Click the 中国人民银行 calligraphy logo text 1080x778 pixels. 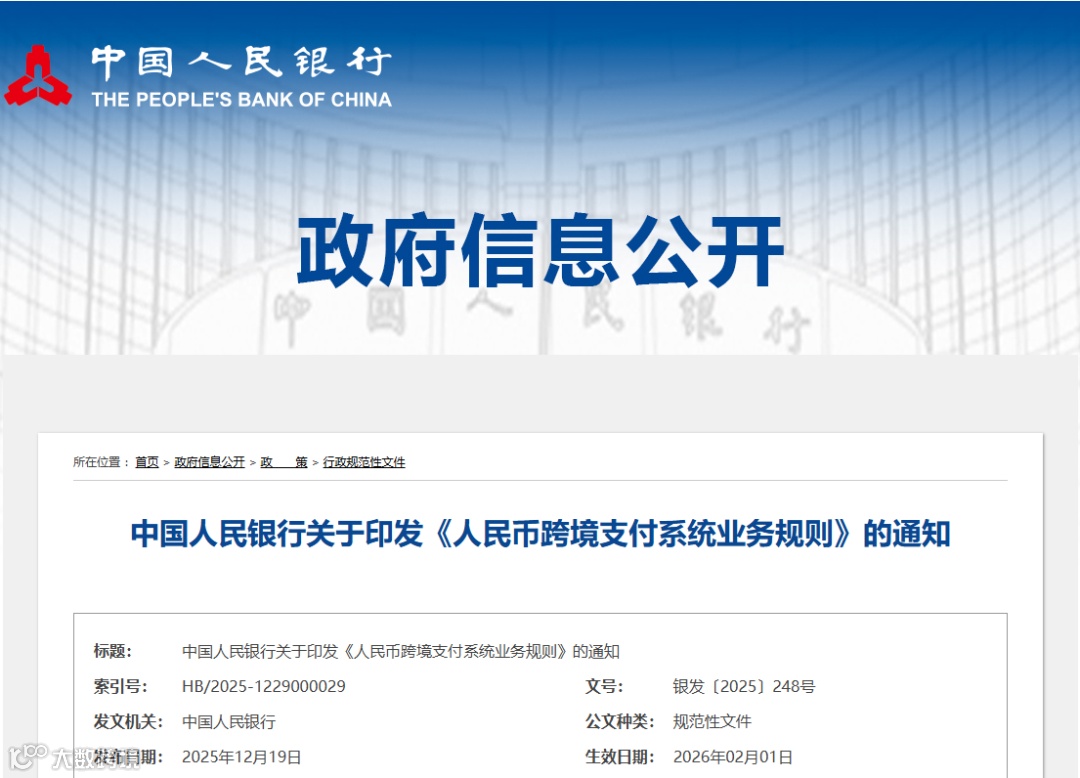tap(241, 63)
